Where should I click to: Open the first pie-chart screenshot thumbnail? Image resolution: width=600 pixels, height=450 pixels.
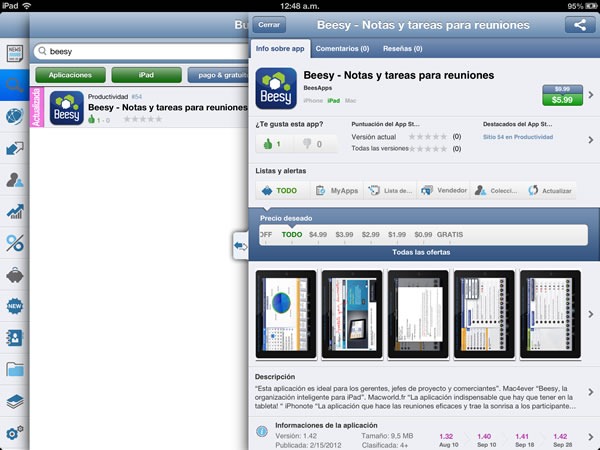[x=286, y=314]
